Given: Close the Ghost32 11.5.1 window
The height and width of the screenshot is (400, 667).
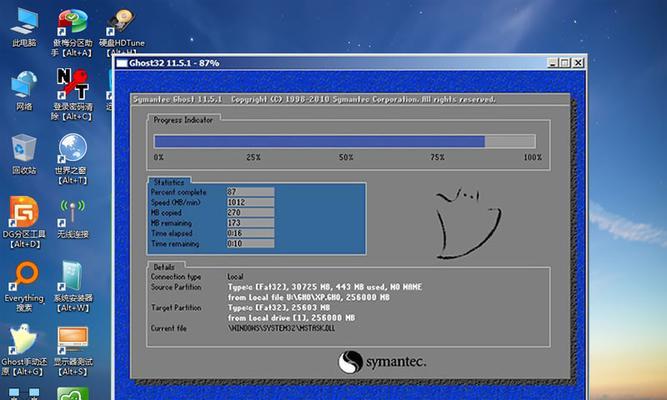Looking at the screenshot, I should 580,63.
